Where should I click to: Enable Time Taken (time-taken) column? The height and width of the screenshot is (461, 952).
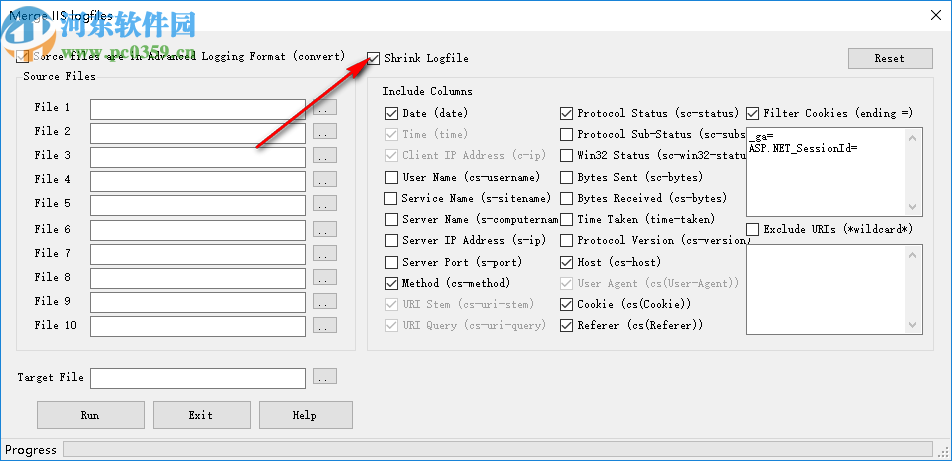[566, 219]
